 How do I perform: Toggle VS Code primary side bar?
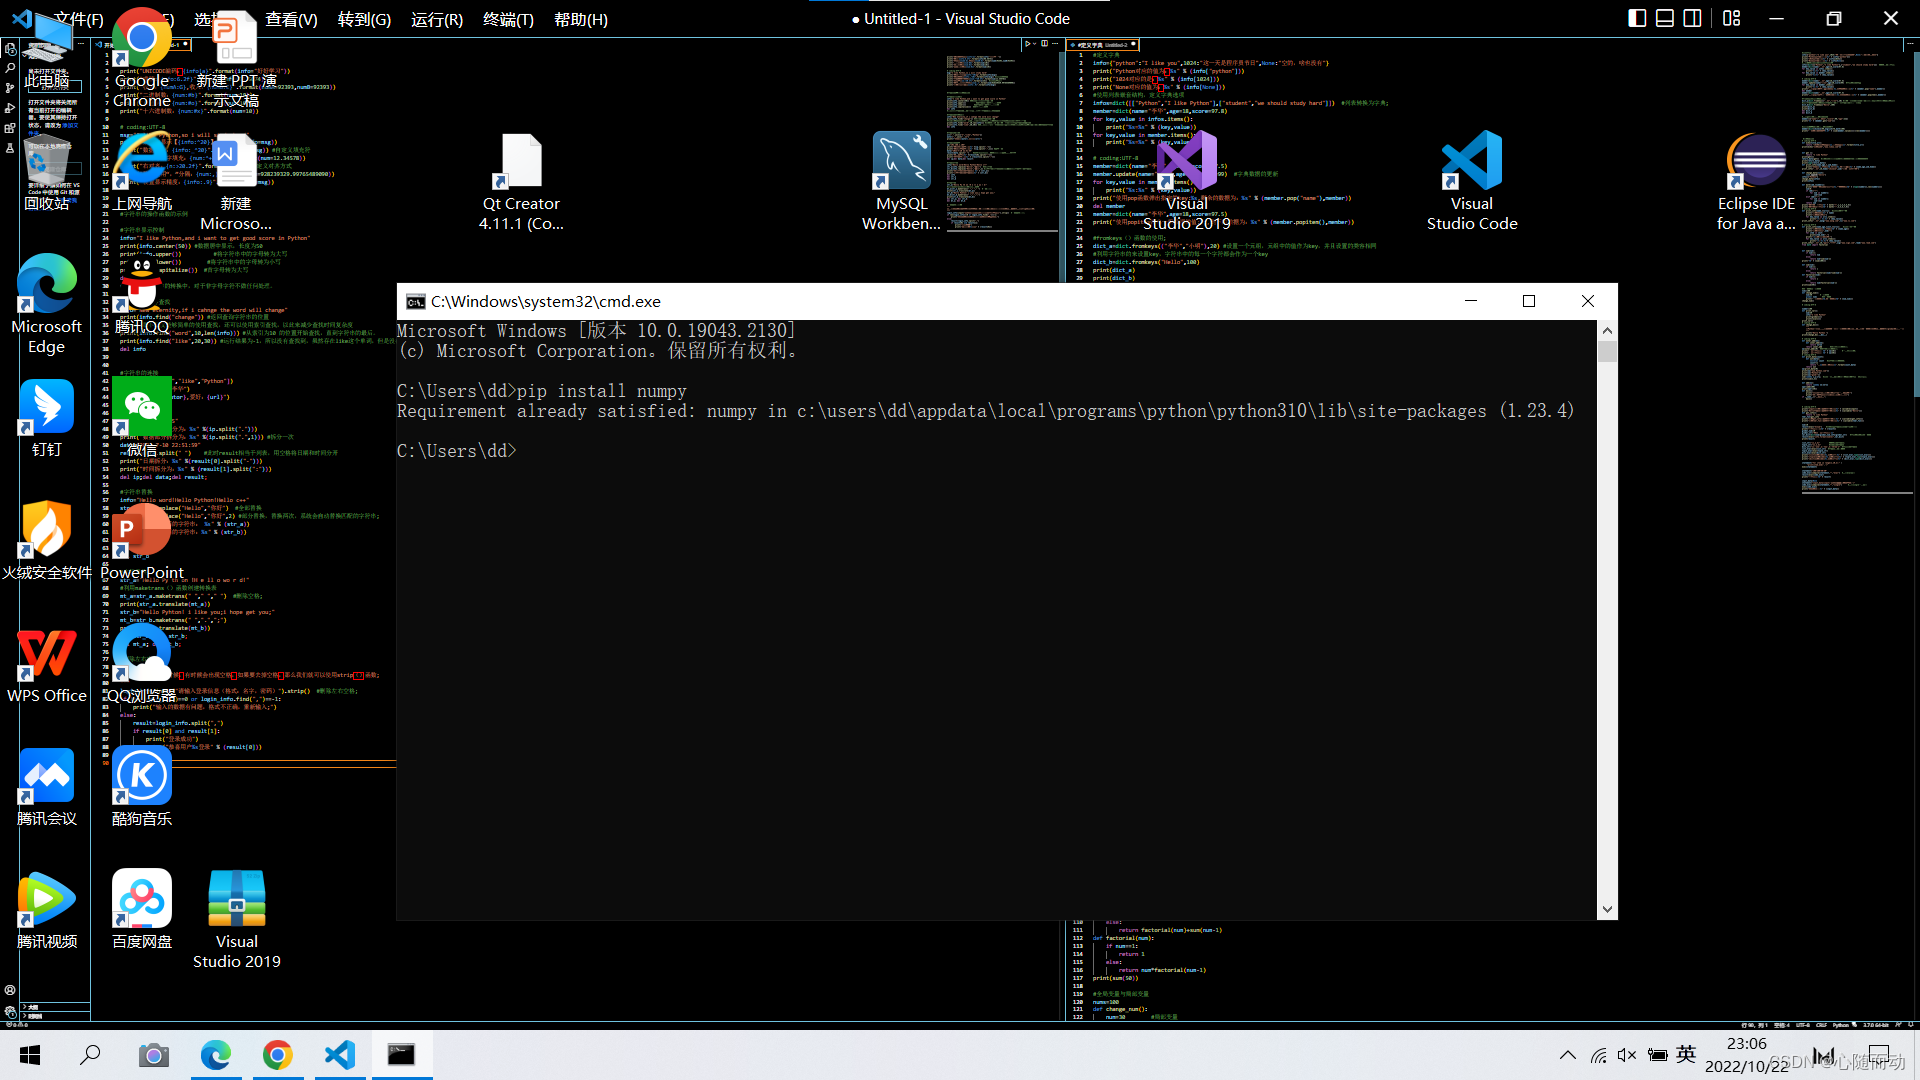pyautogui.click(x=1637, y=18)
